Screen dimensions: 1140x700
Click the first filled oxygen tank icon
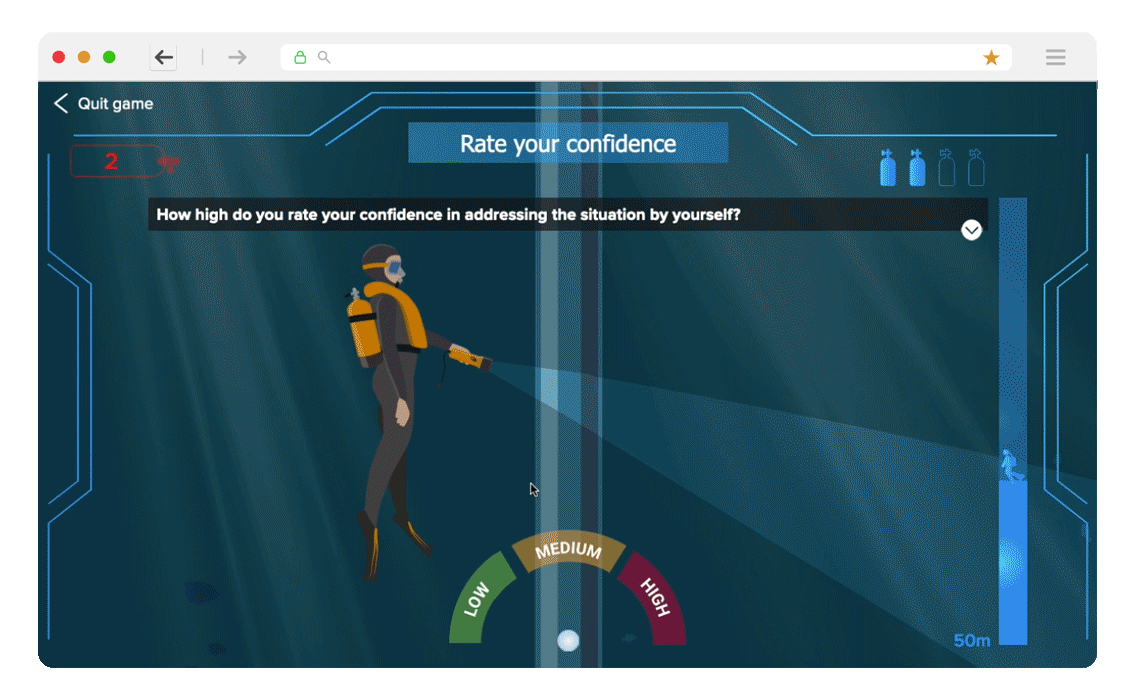click(887, 168)
